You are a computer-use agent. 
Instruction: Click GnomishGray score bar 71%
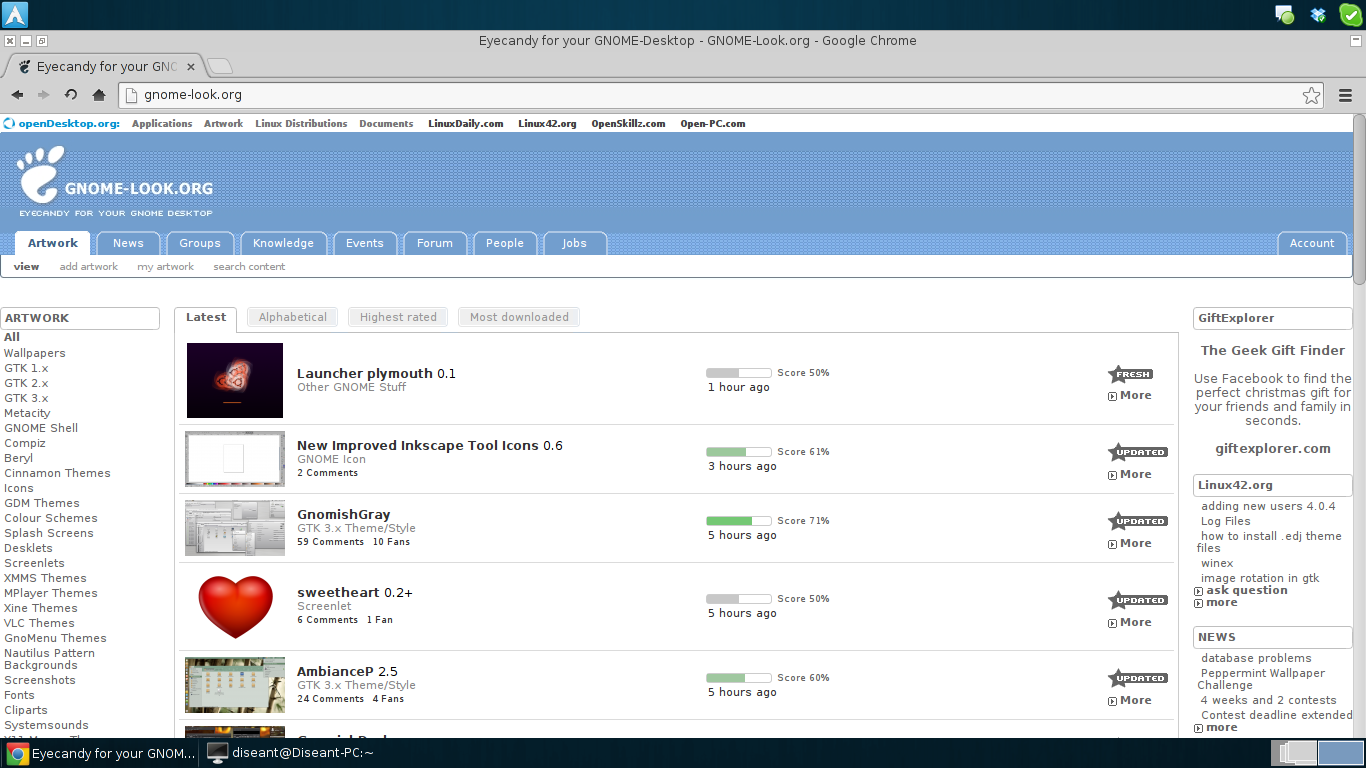738,521
